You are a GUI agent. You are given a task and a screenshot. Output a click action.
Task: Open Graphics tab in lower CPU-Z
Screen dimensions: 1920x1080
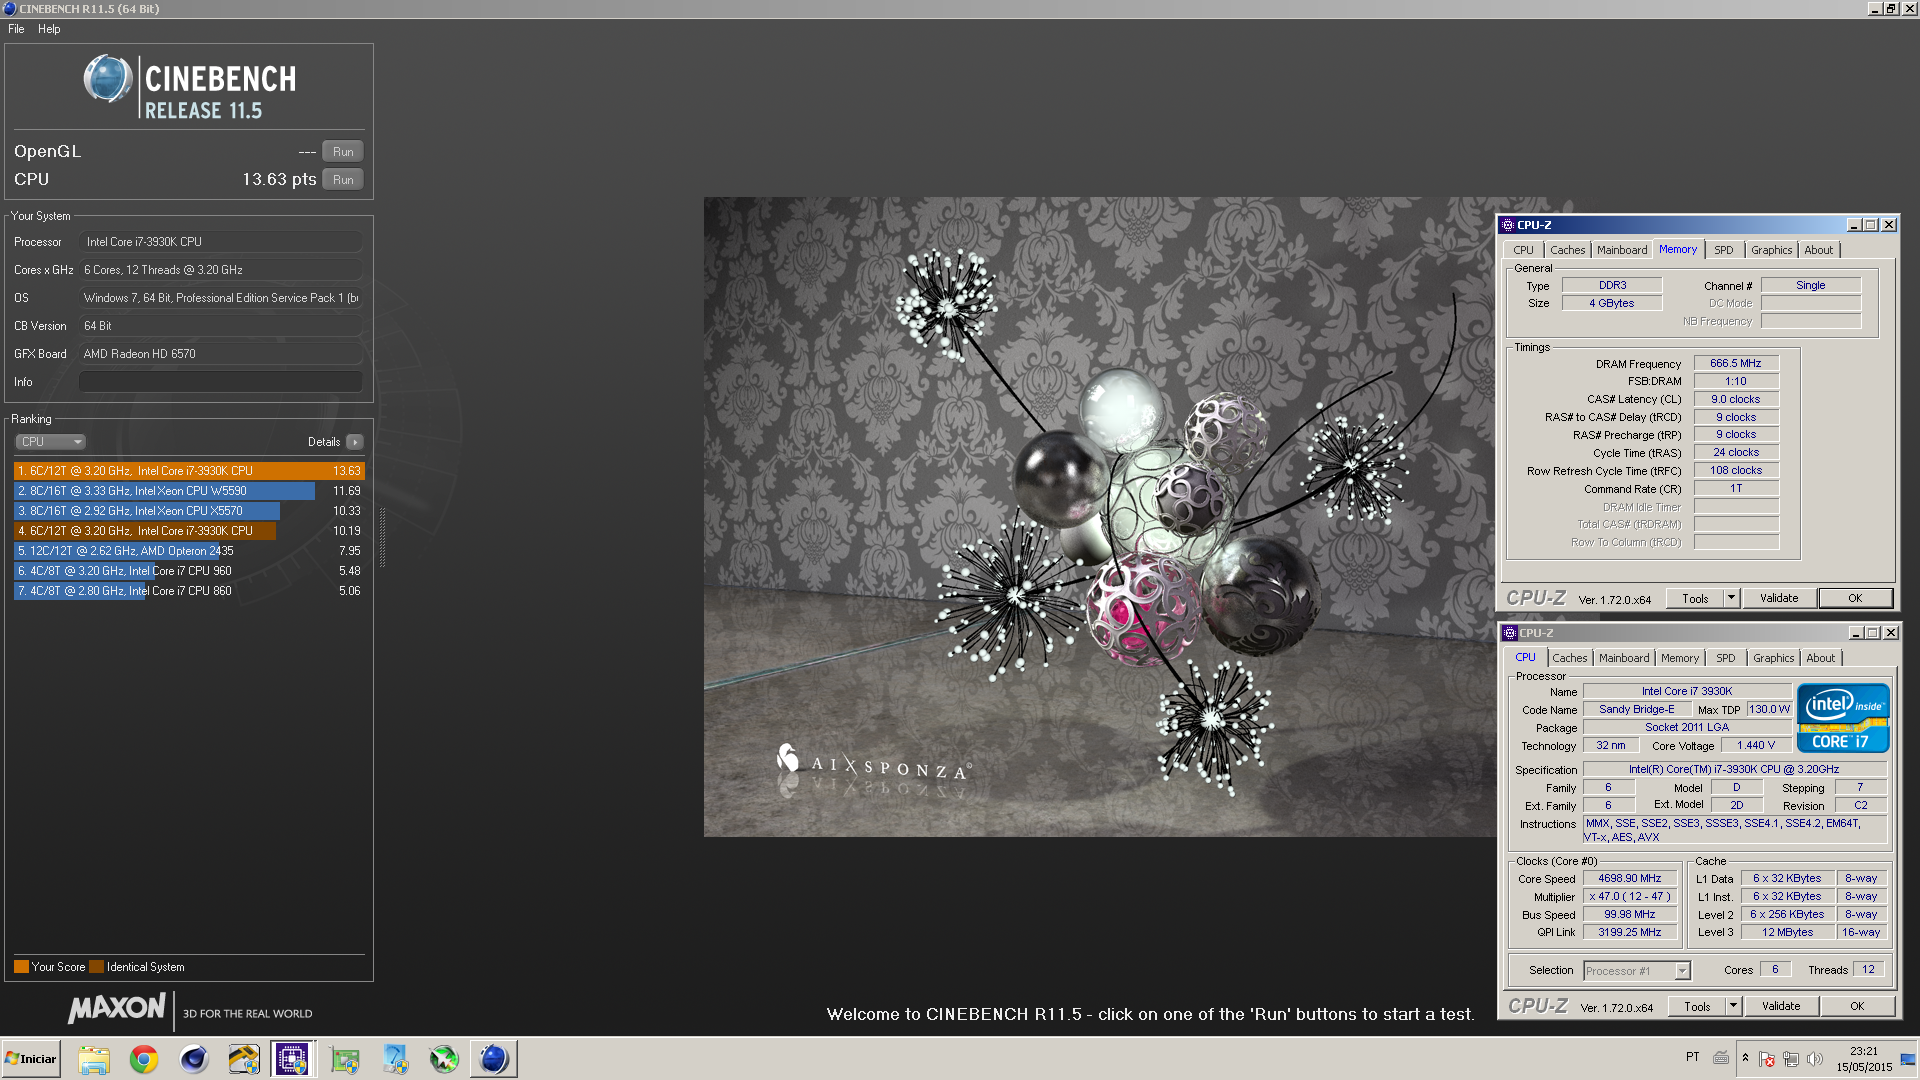click(1773, 658)
